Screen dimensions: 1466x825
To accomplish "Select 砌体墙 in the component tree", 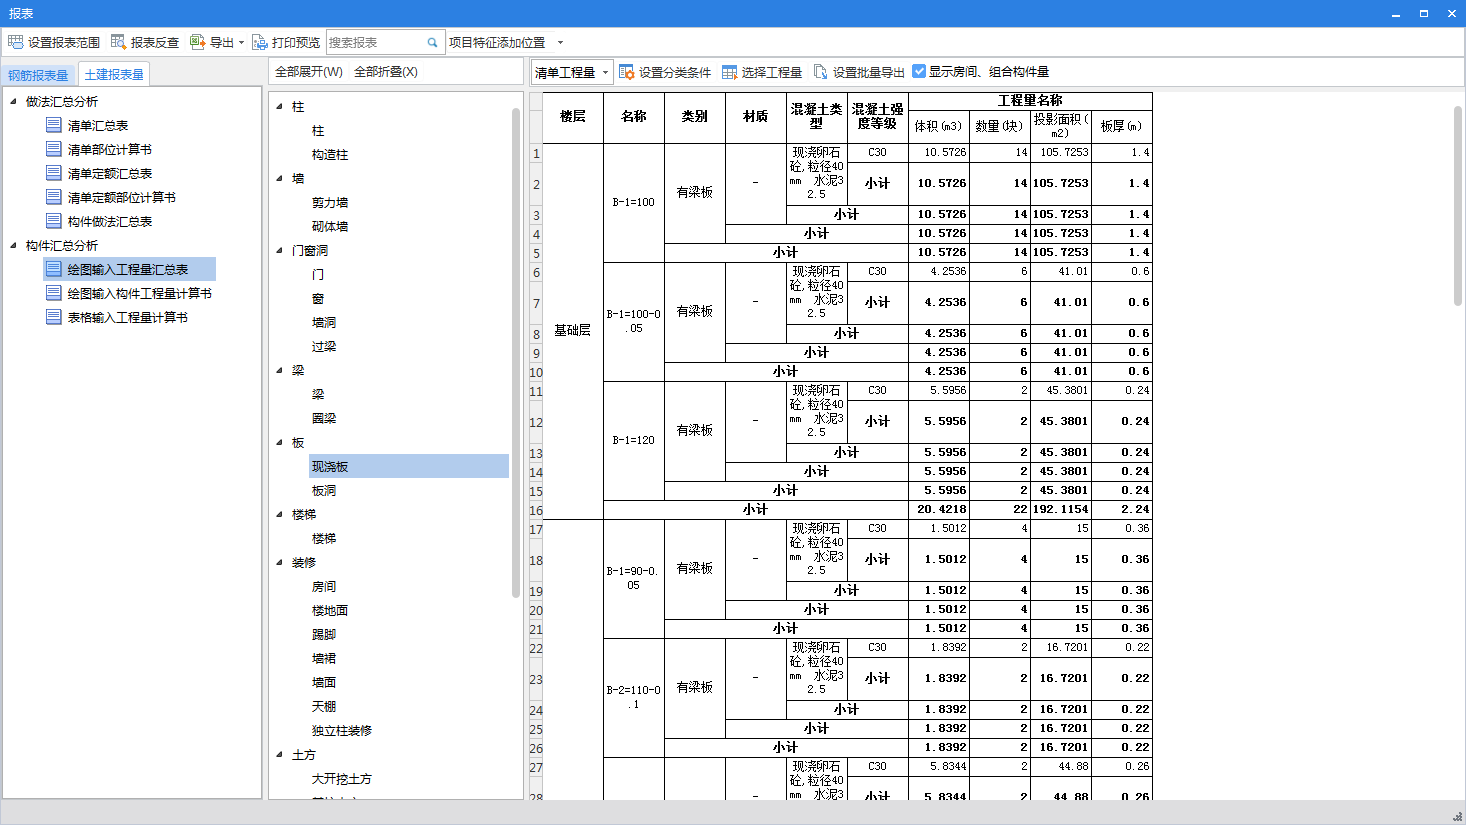I will point(330,226).
